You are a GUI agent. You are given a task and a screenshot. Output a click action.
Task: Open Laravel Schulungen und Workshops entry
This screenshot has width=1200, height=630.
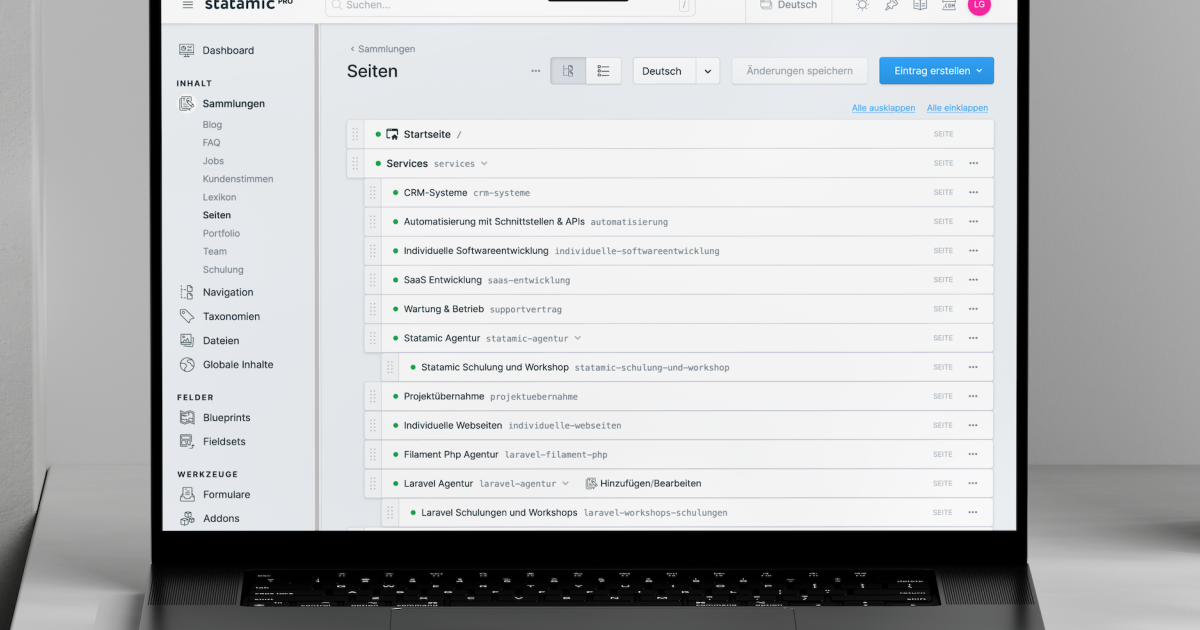499,512
